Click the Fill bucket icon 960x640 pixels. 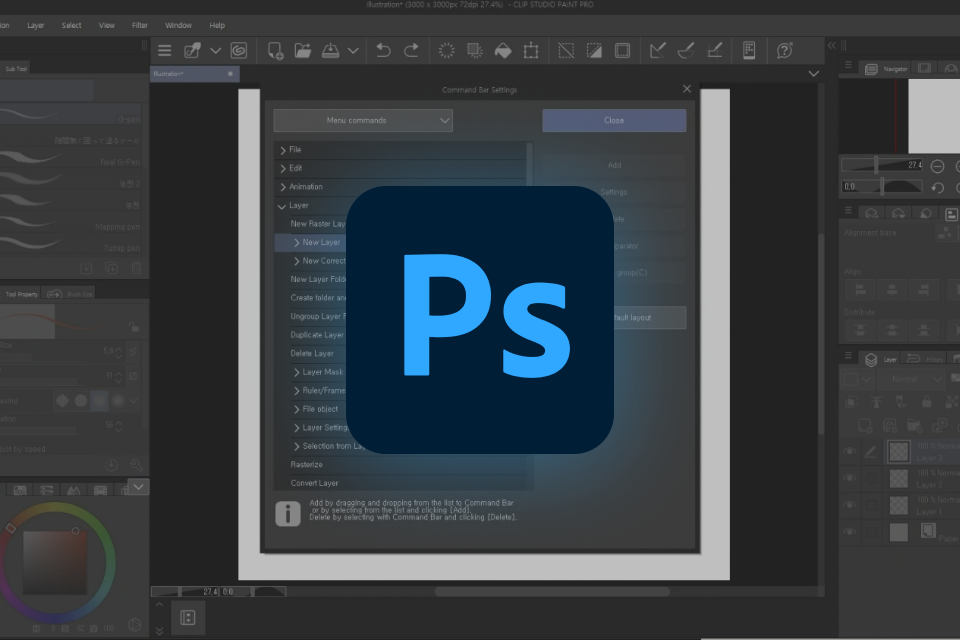(x=503, y=51)
